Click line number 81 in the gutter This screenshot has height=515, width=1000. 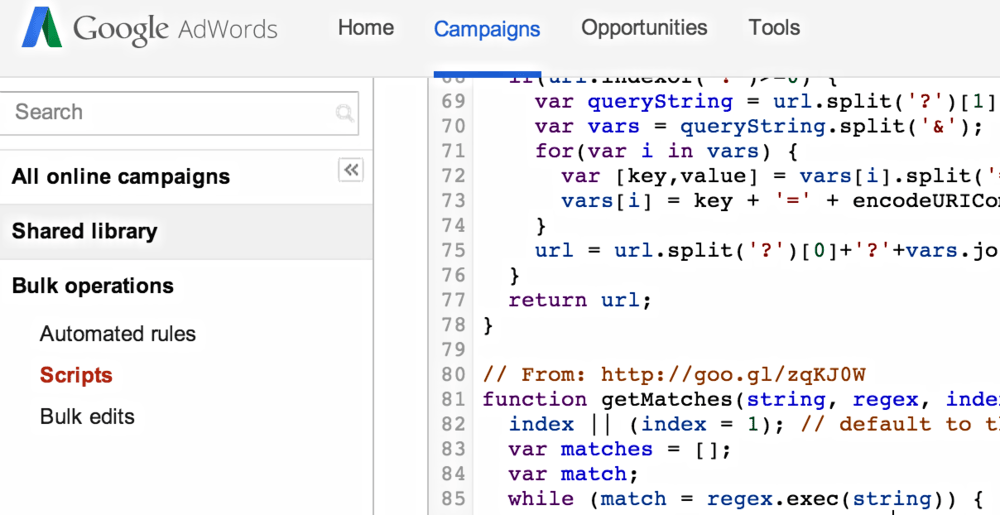[x=453, y=400]
